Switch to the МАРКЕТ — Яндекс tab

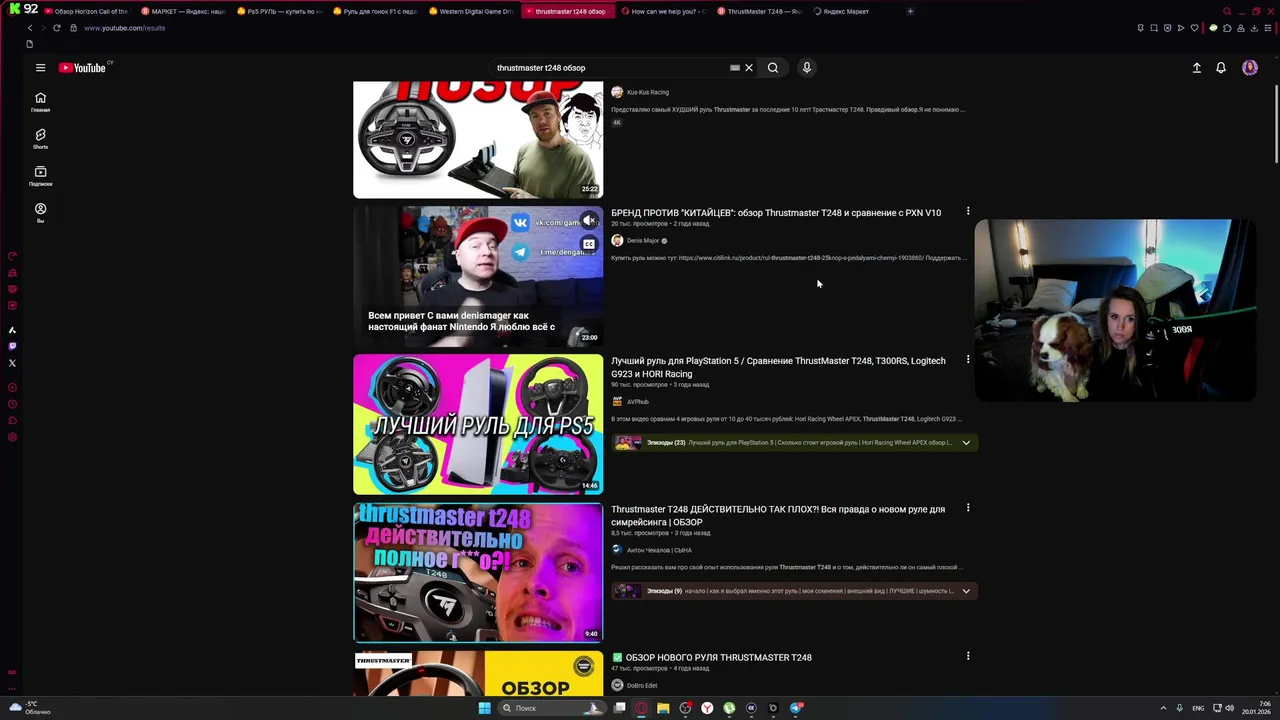(183, 11)
